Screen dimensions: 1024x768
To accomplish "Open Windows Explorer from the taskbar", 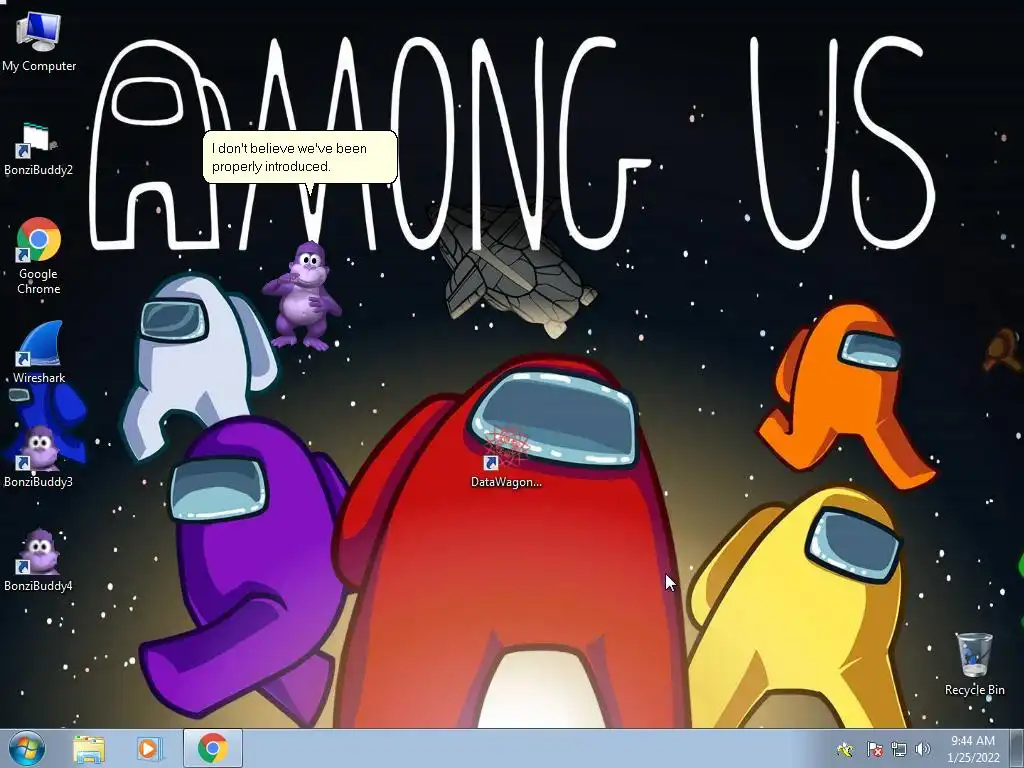I will pyautogui.click(x=89, y=748).
